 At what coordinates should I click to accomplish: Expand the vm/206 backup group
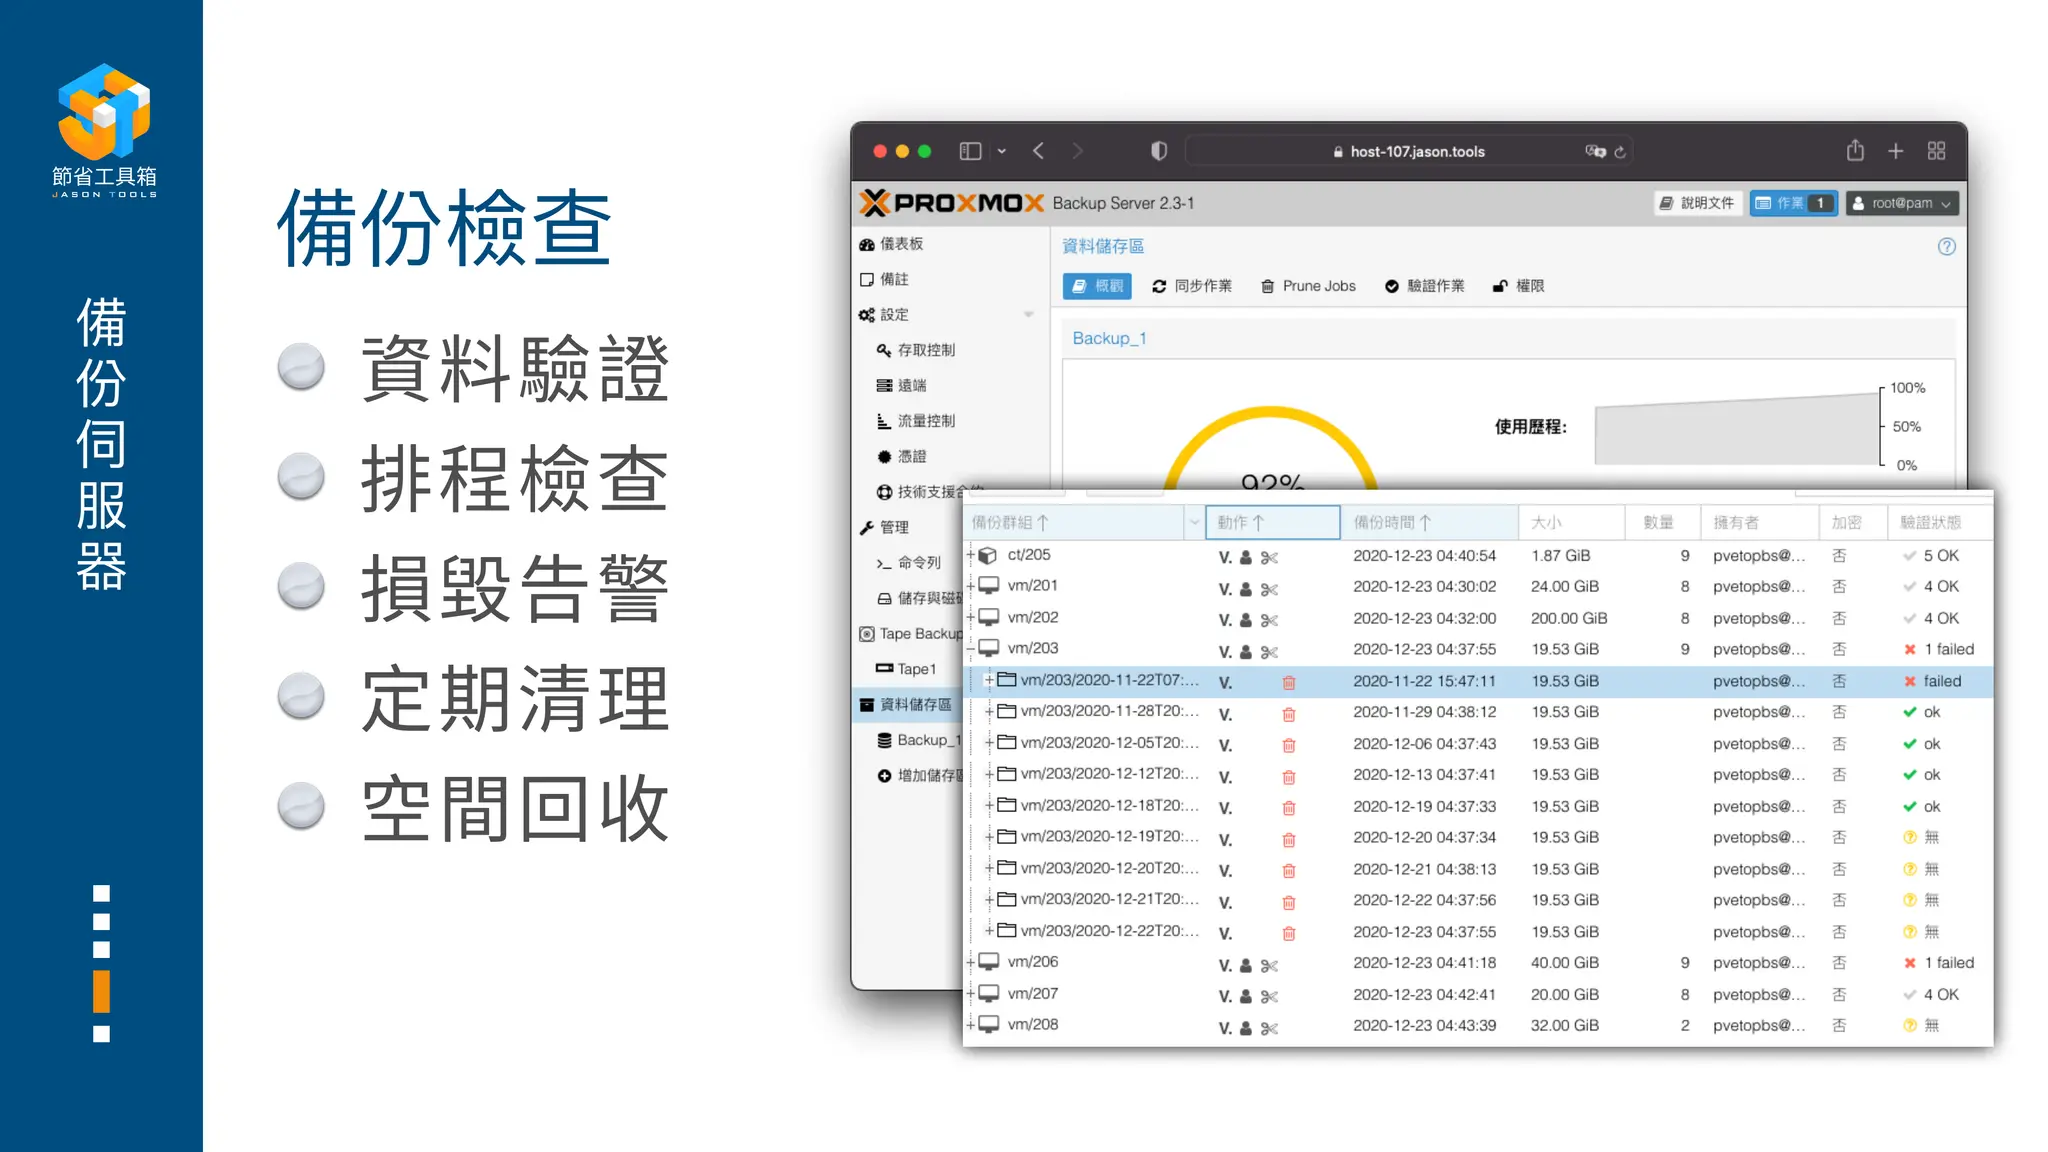pos(970,962)
